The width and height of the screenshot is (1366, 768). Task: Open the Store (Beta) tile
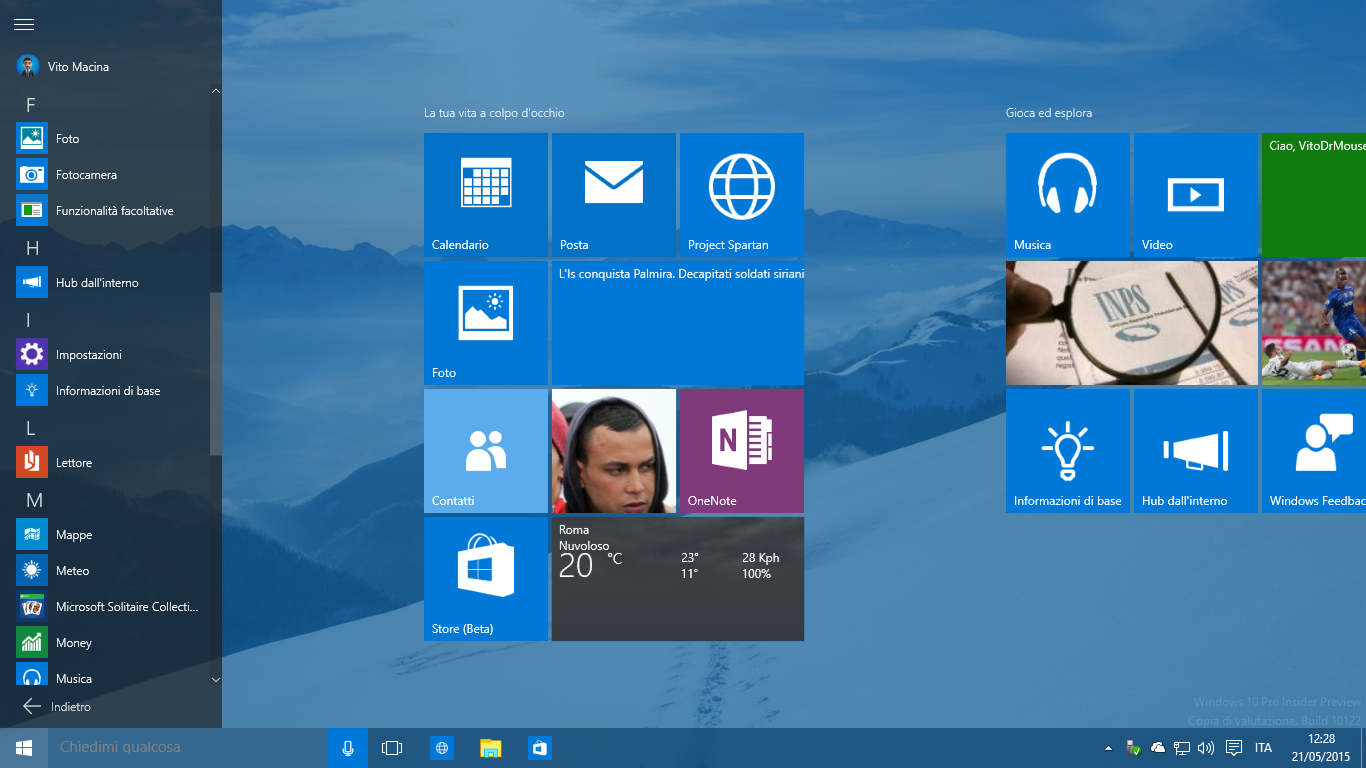coord(486,579)
